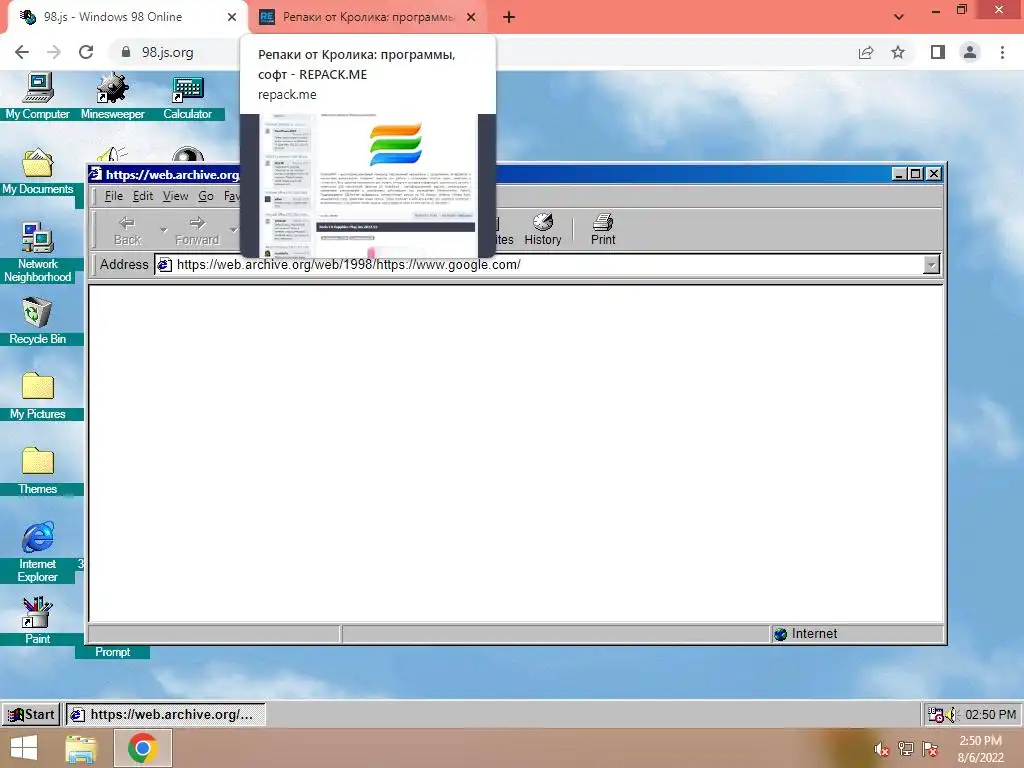
Task: Click the Chrome icon on host taskbar
Action: 142,748
